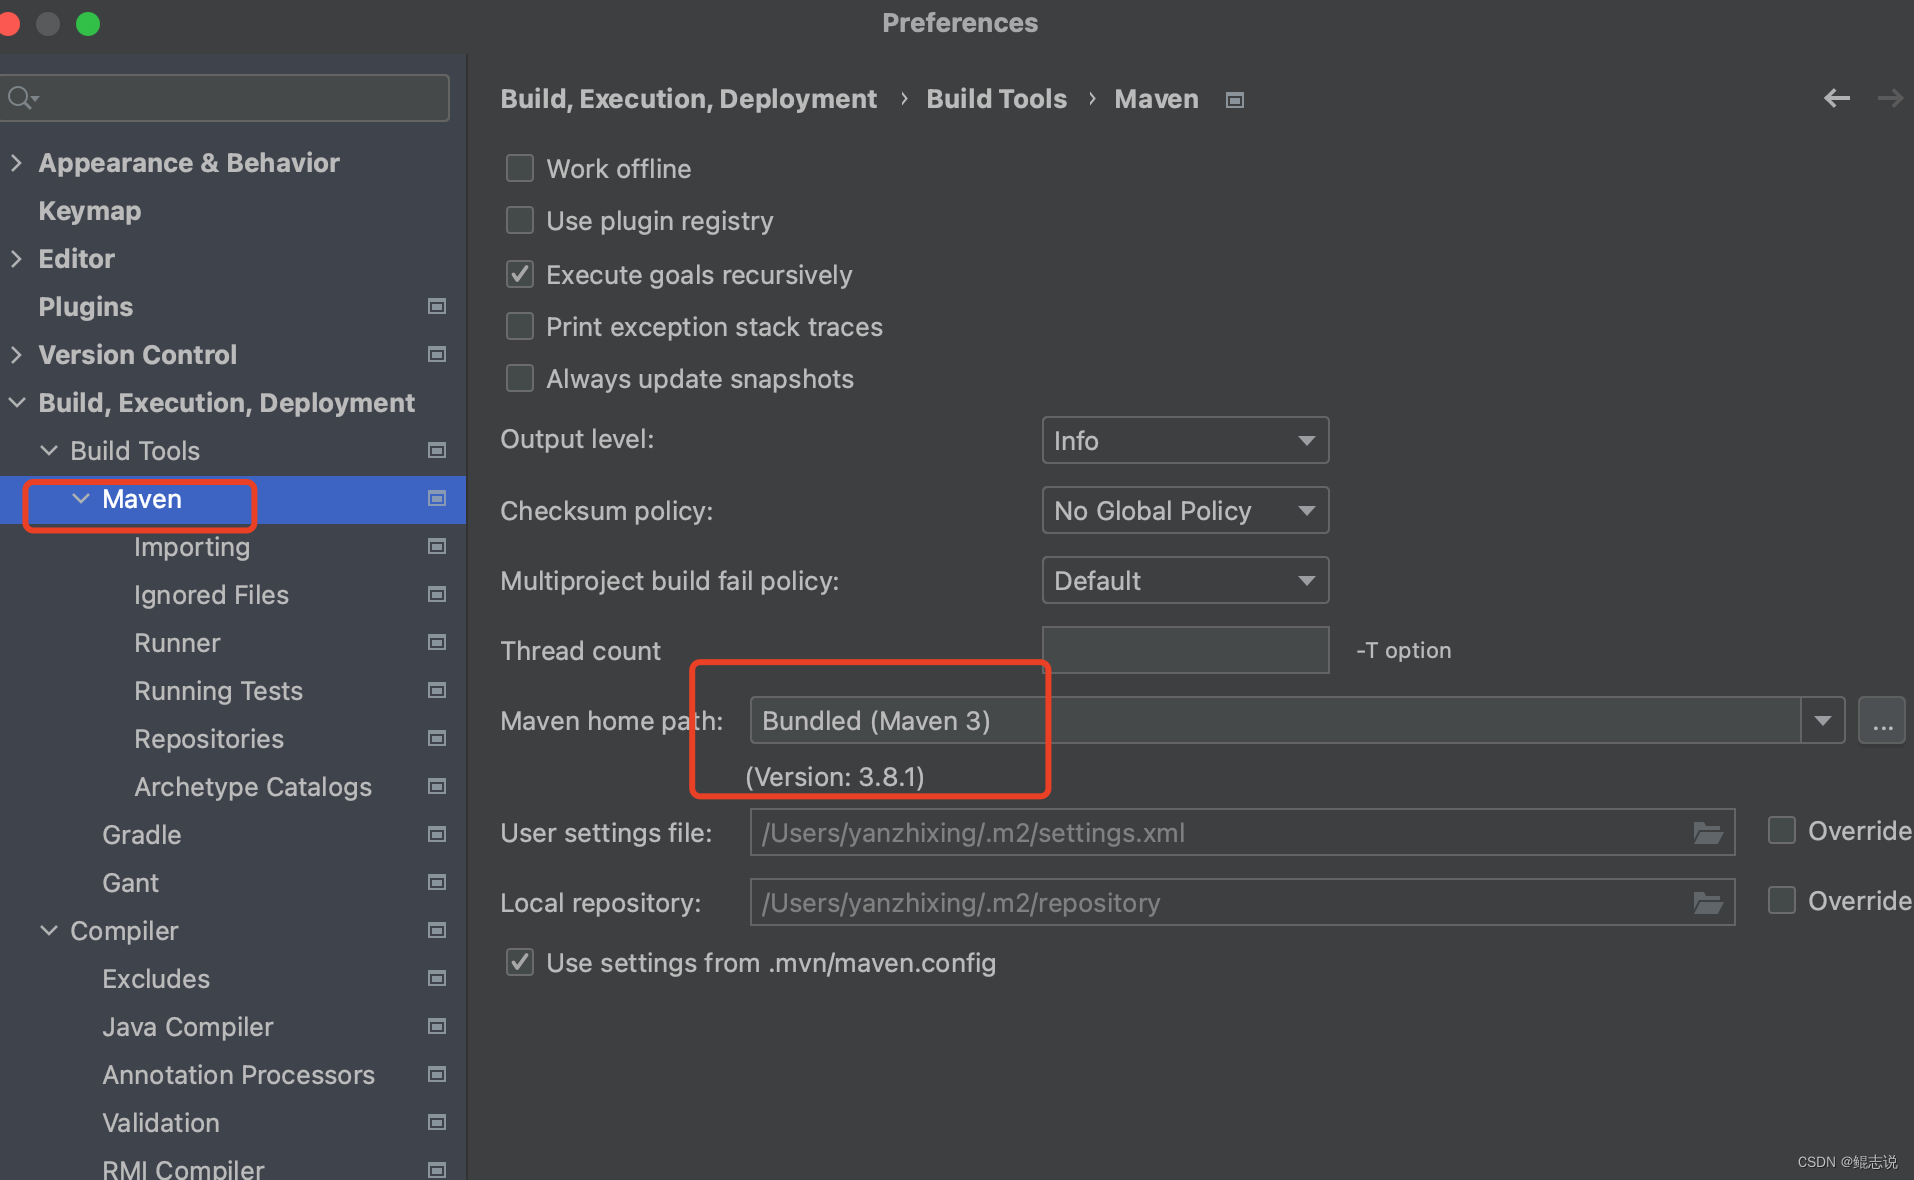Viewport: 1914px width, 1180px height.
Task: Collapse the Build Tools node
Action: click(x=49, y=450)
